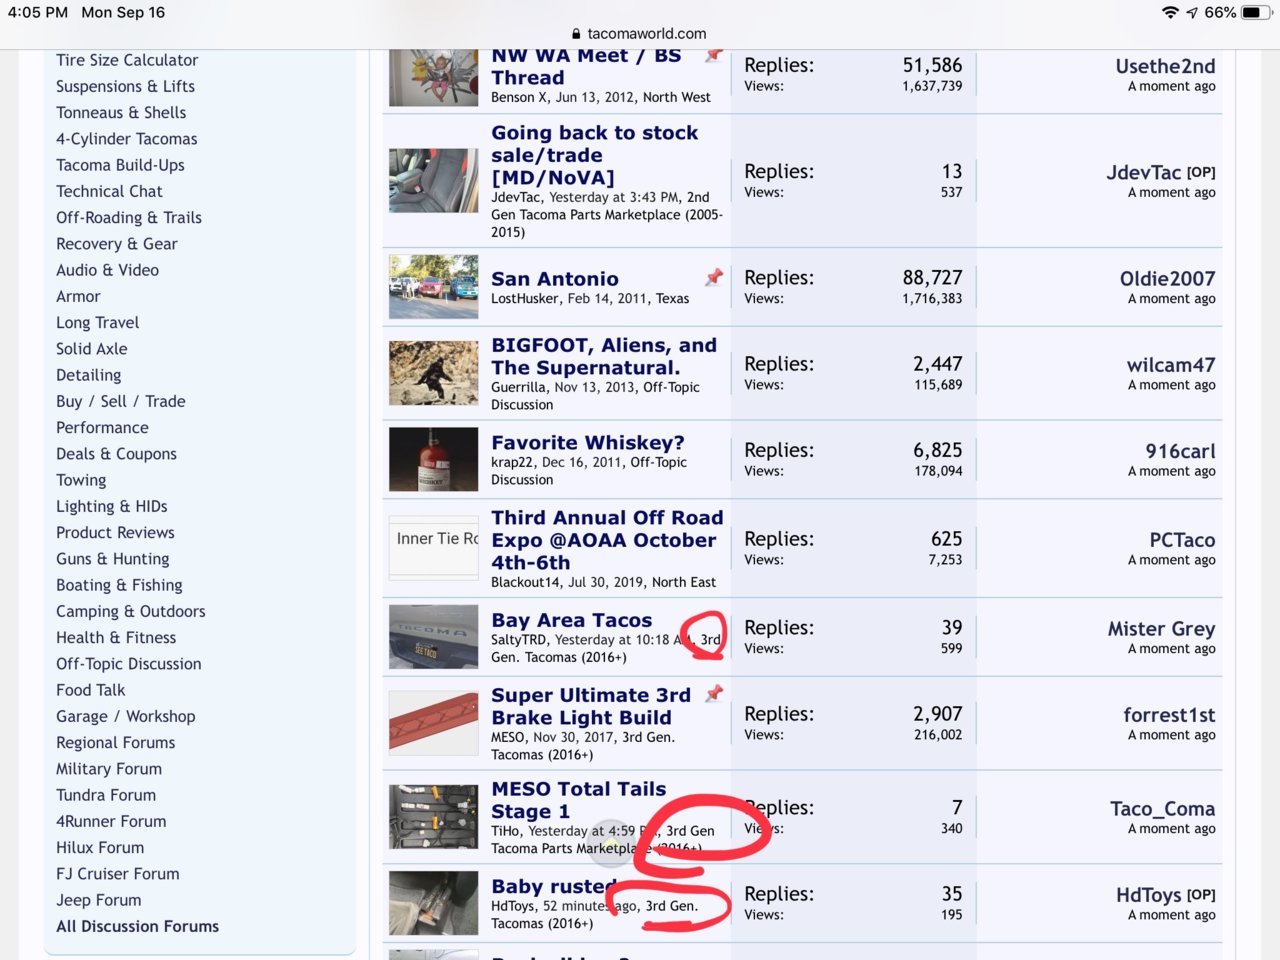View last poster Taco_Coma profile

[x=1163, y=809]
